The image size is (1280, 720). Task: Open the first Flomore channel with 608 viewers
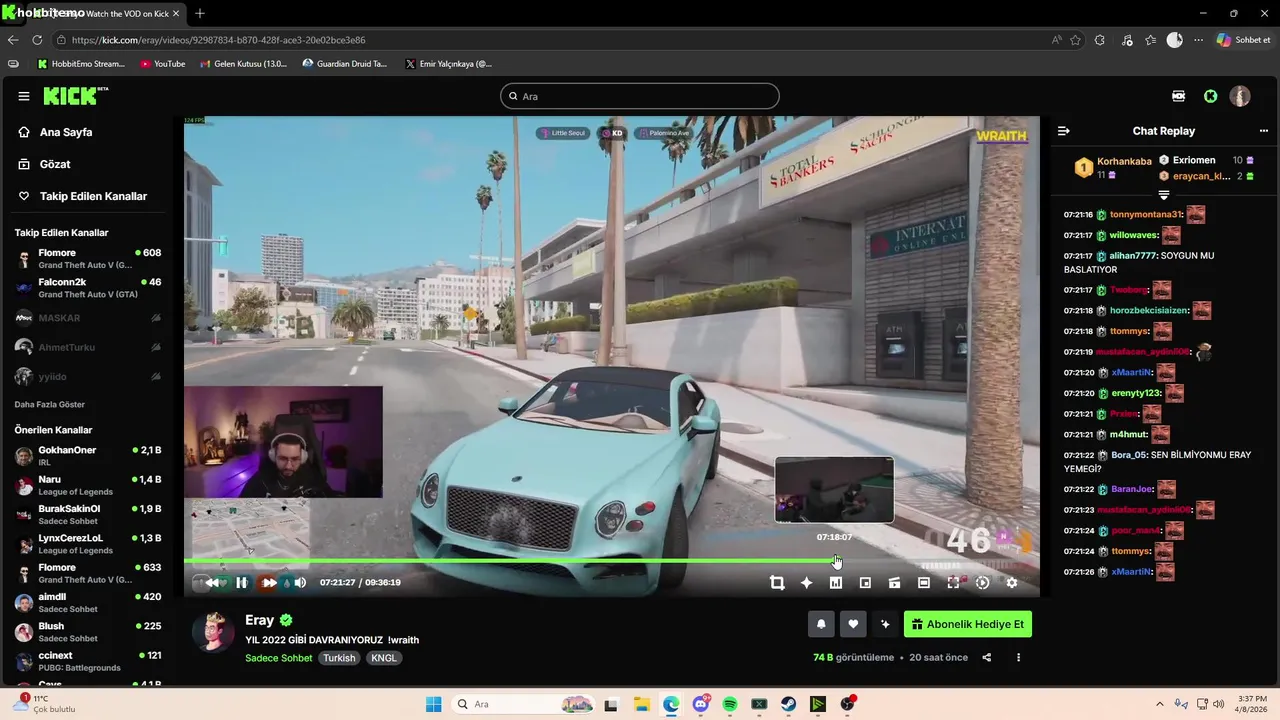(x=88, y=259)
